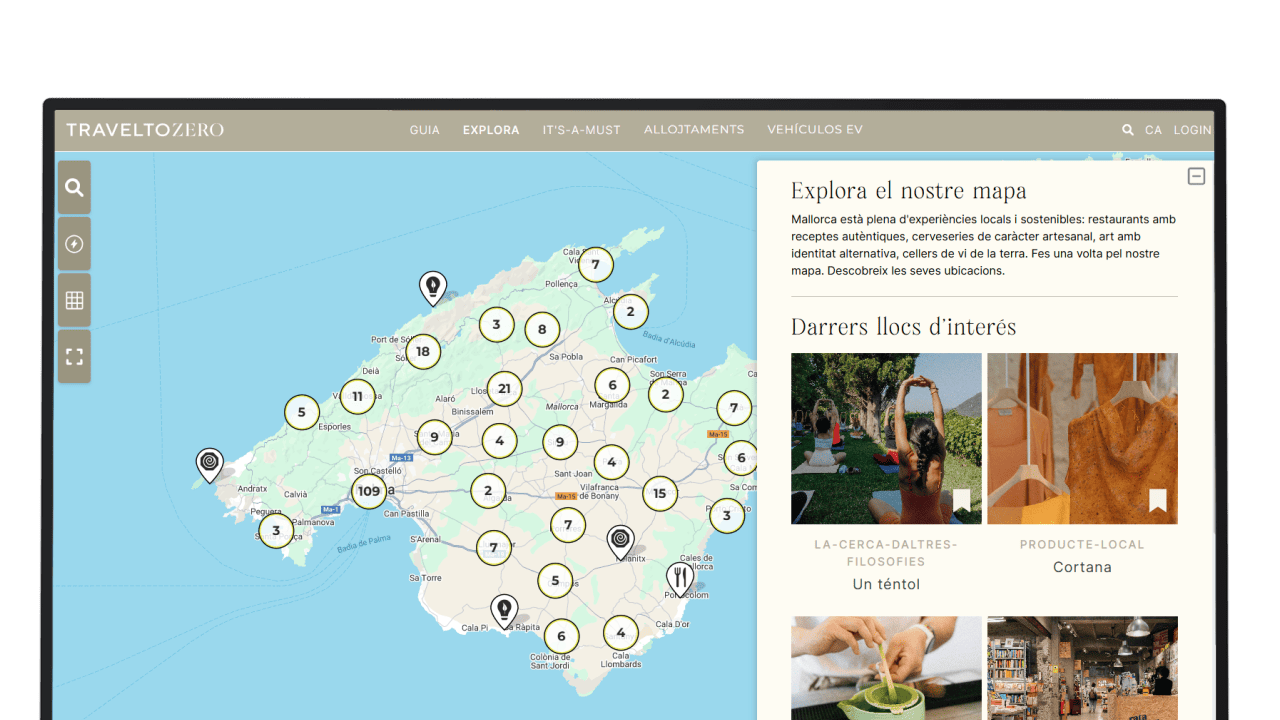Open the orange clothing photo thumbnail

pyautogui.click(x=1082, y=438)
